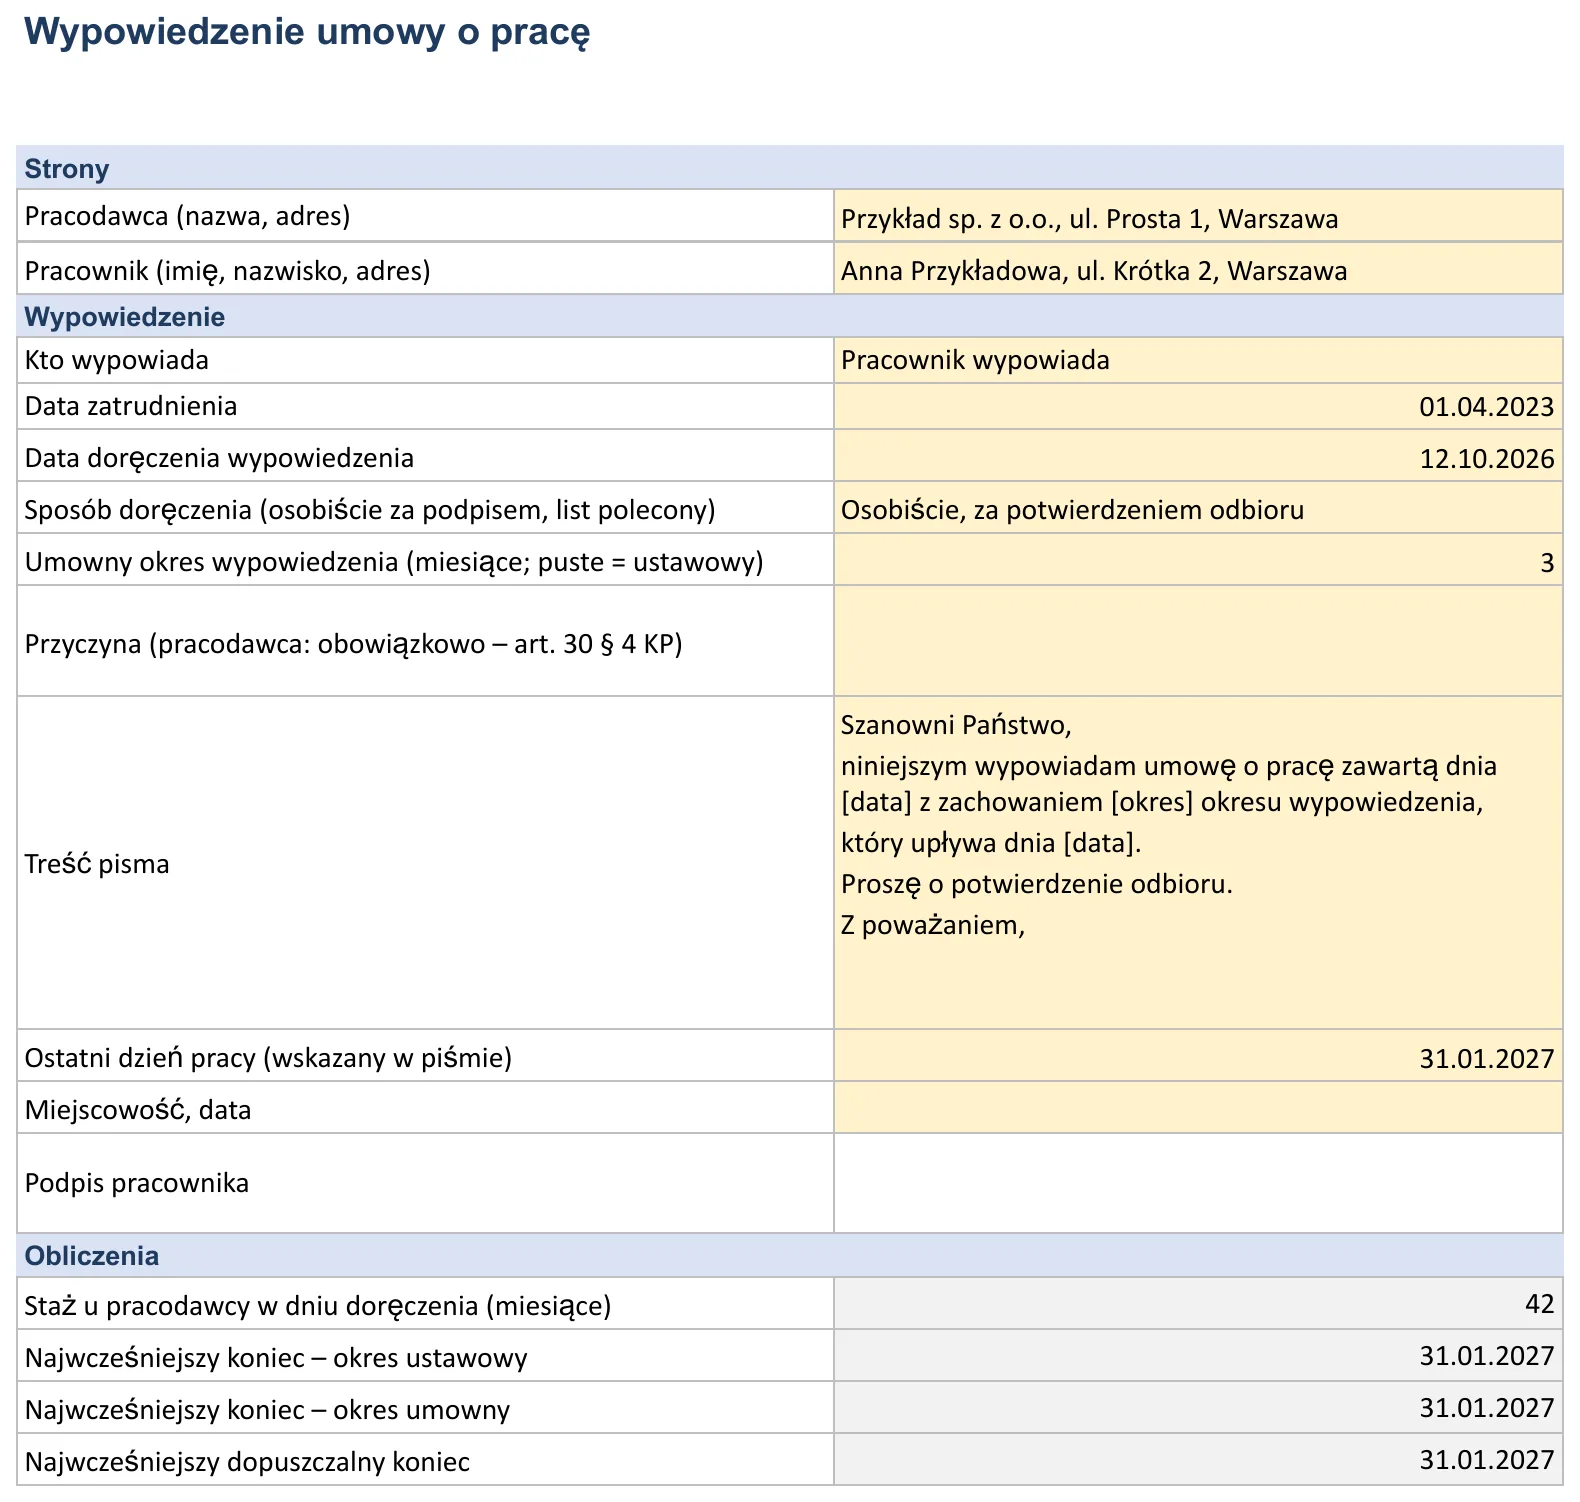Select the 'Ostatni dzień pracy' label

[268, 1058]
